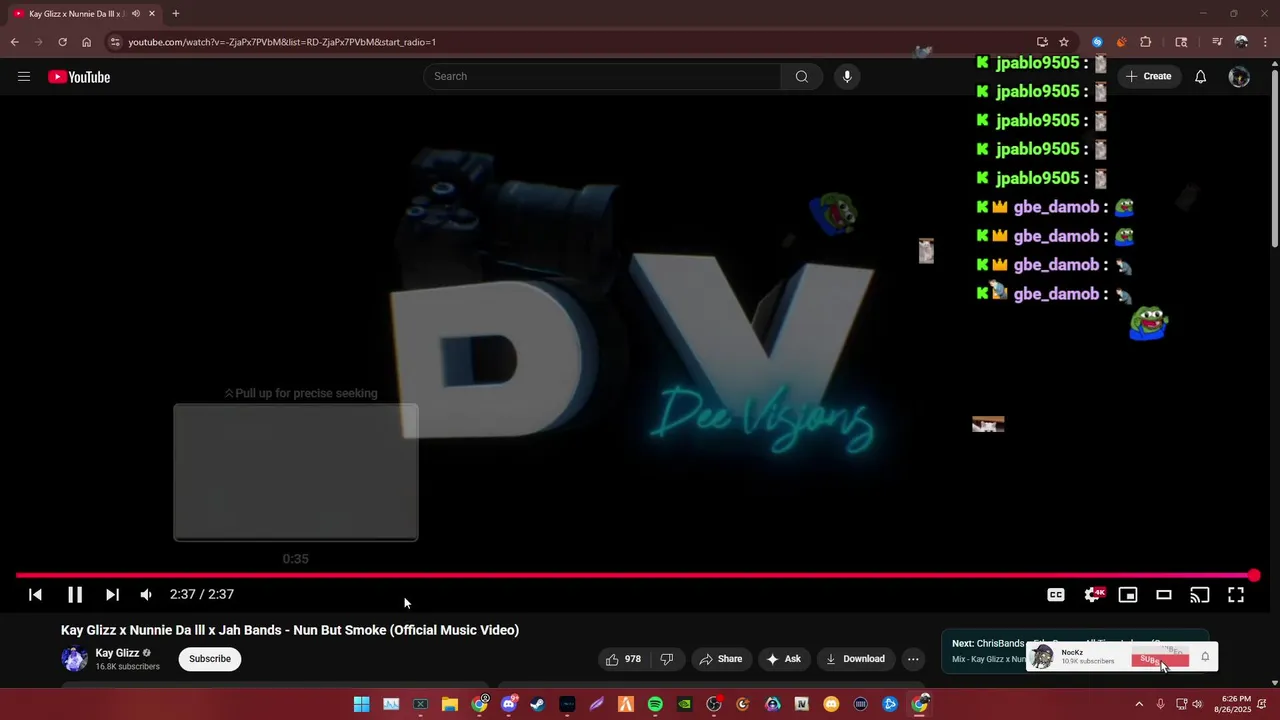Click the install app icon in address bar
Image resolution: width=1280 pixels, height=720 pixels.
tap(1042, 42)
